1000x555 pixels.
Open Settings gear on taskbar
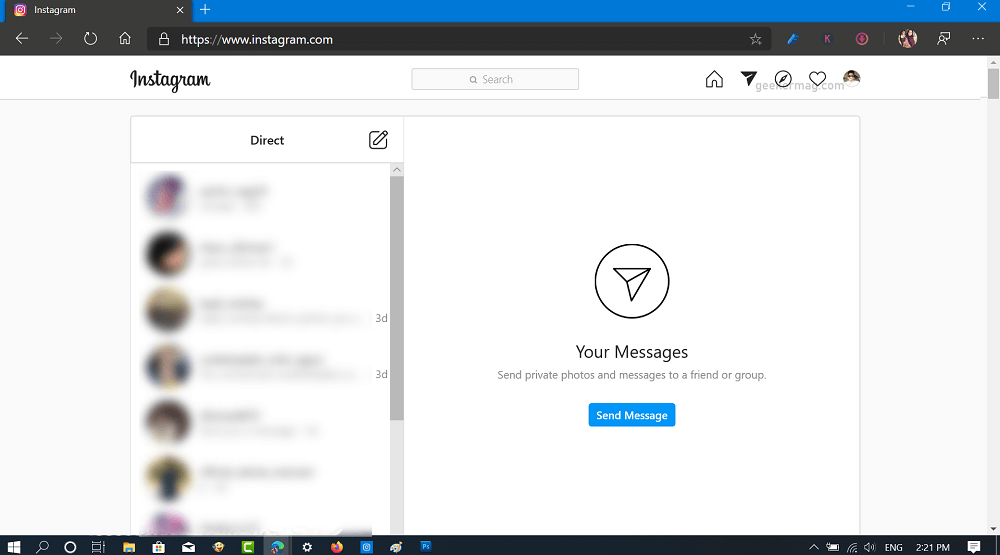tap(307, 547)
